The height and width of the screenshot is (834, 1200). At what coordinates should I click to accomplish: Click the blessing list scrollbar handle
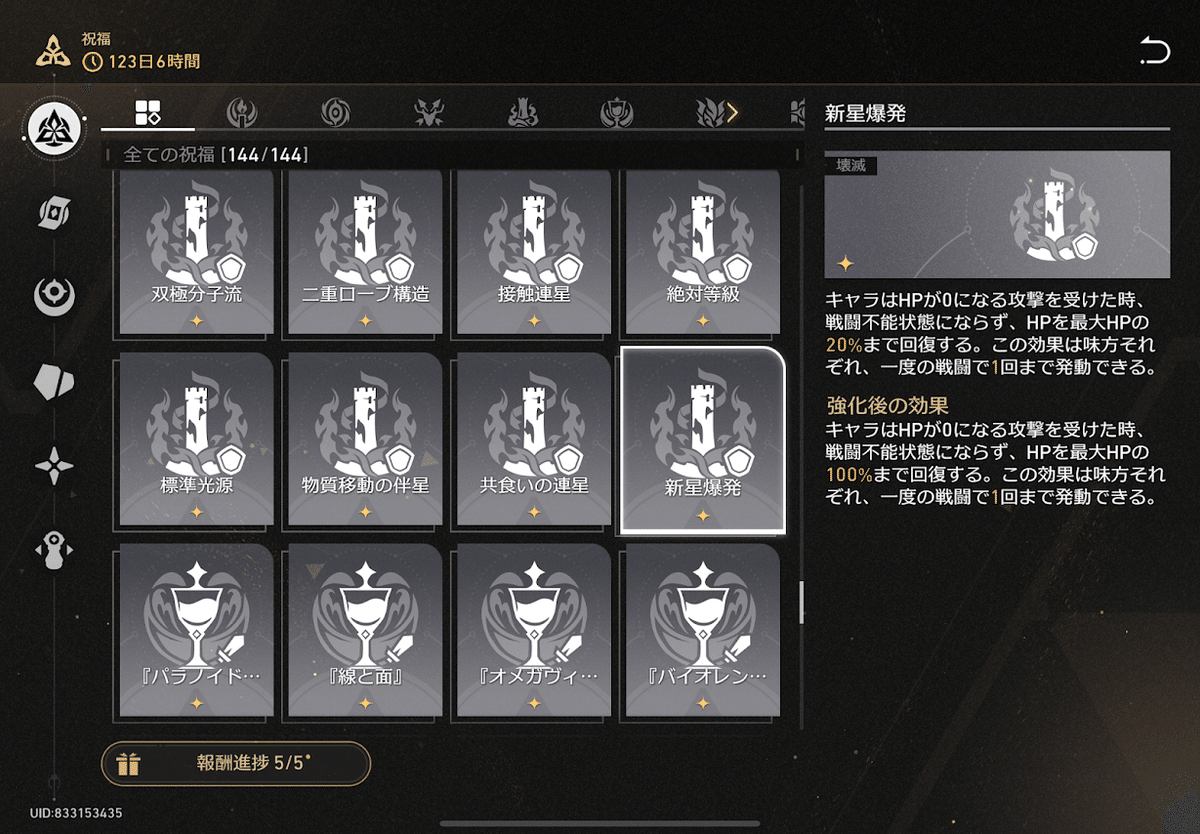800,601
